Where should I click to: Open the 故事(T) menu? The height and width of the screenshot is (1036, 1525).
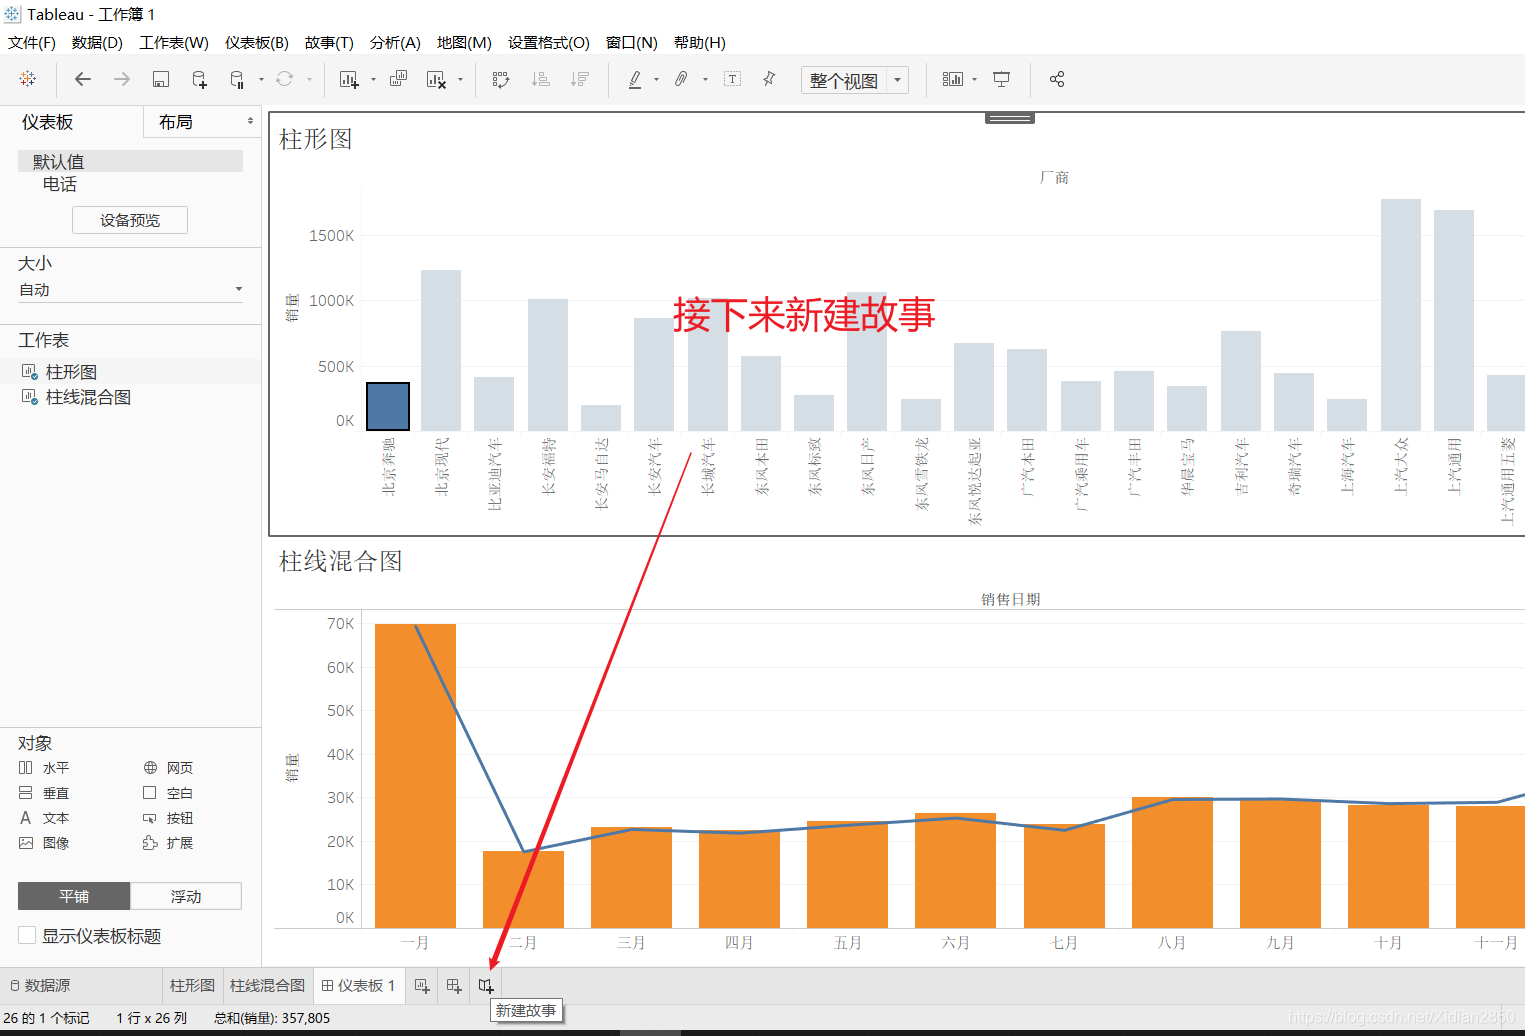[329, 43]
